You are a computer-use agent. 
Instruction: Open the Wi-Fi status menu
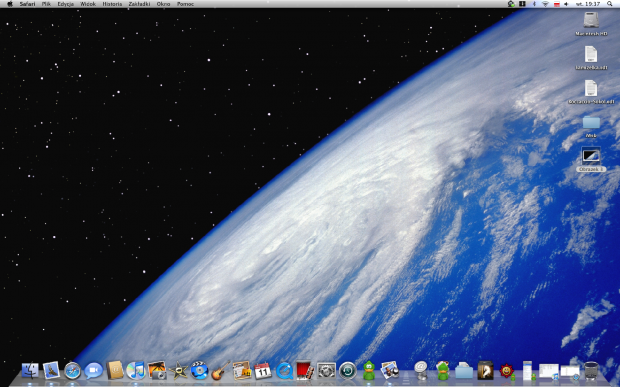click(545, 4)
